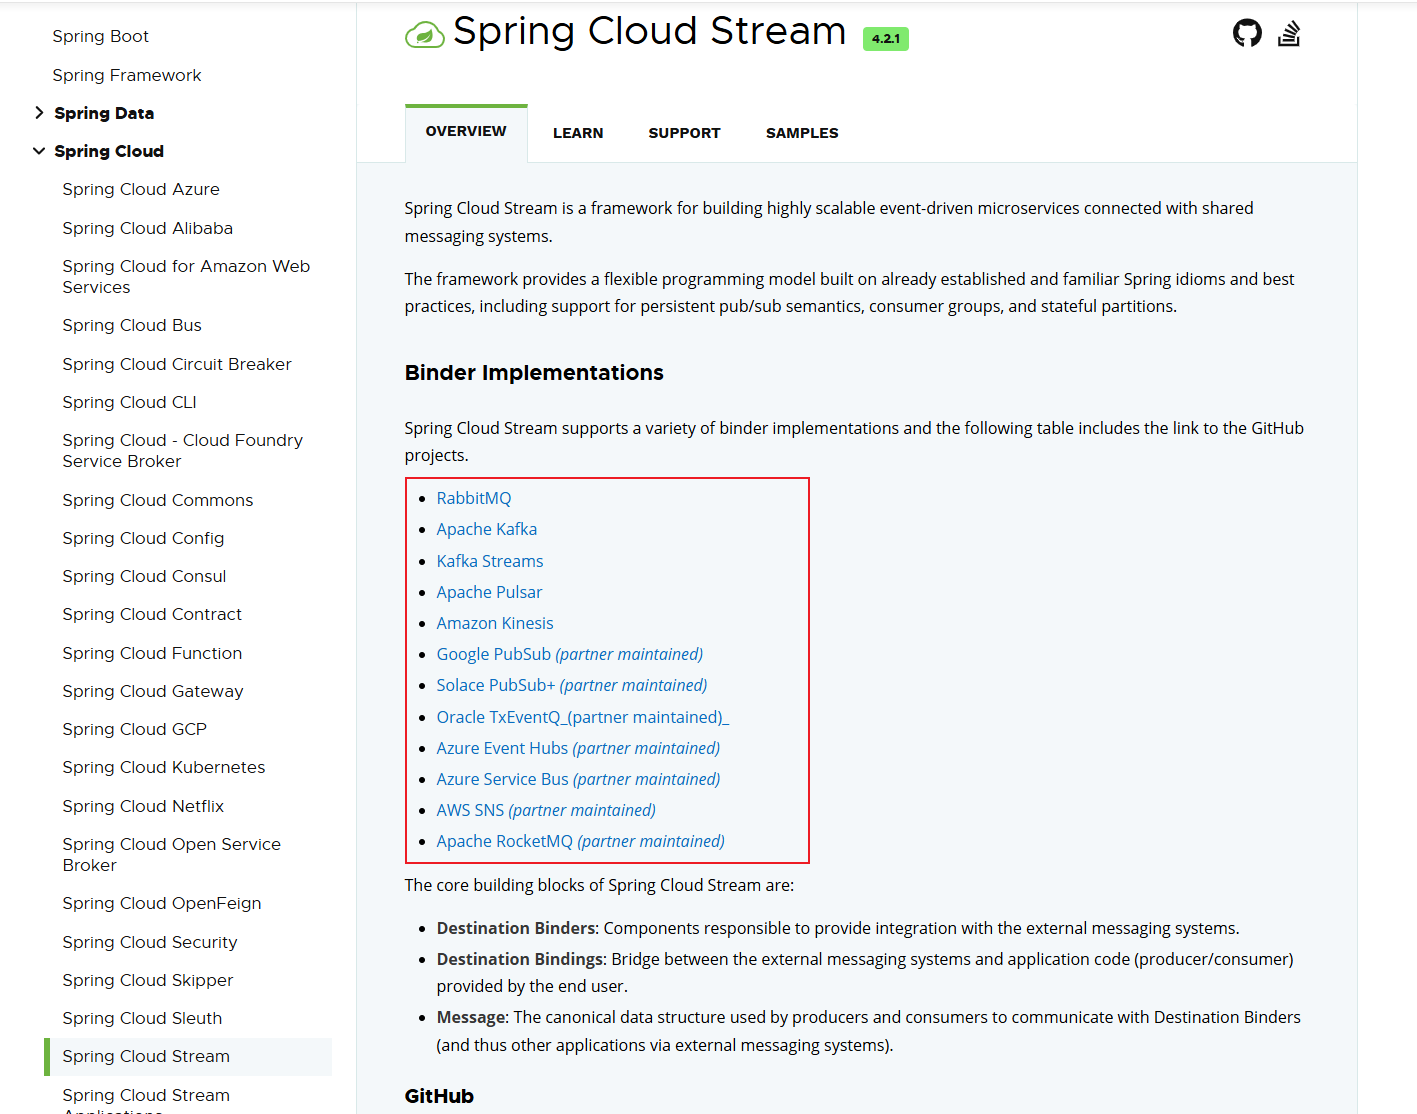The height and width of the screenshot is (1114, 1417).
Task: Open Spring Cloud Consul project
Action: pyautogui.click(x=144, y=576)
